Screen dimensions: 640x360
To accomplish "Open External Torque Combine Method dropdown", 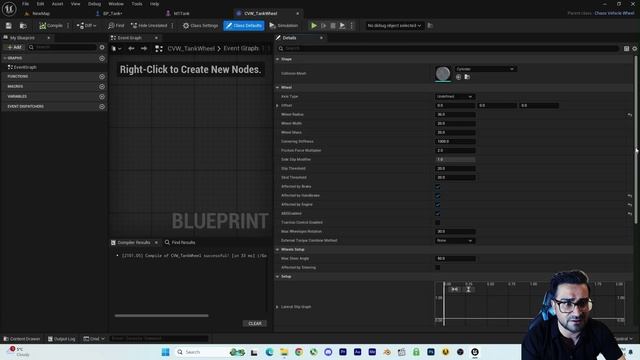I will pyautogui.click(x=455, y=241).
